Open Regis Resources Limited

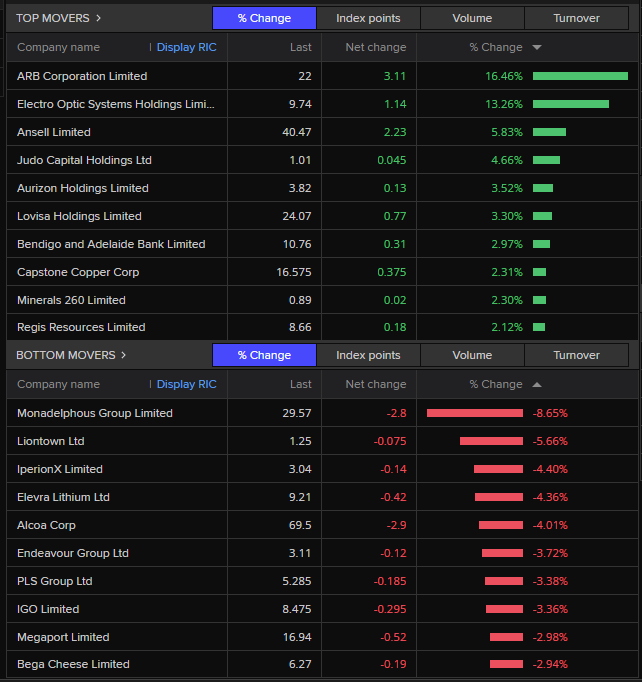tap(81, 327)
